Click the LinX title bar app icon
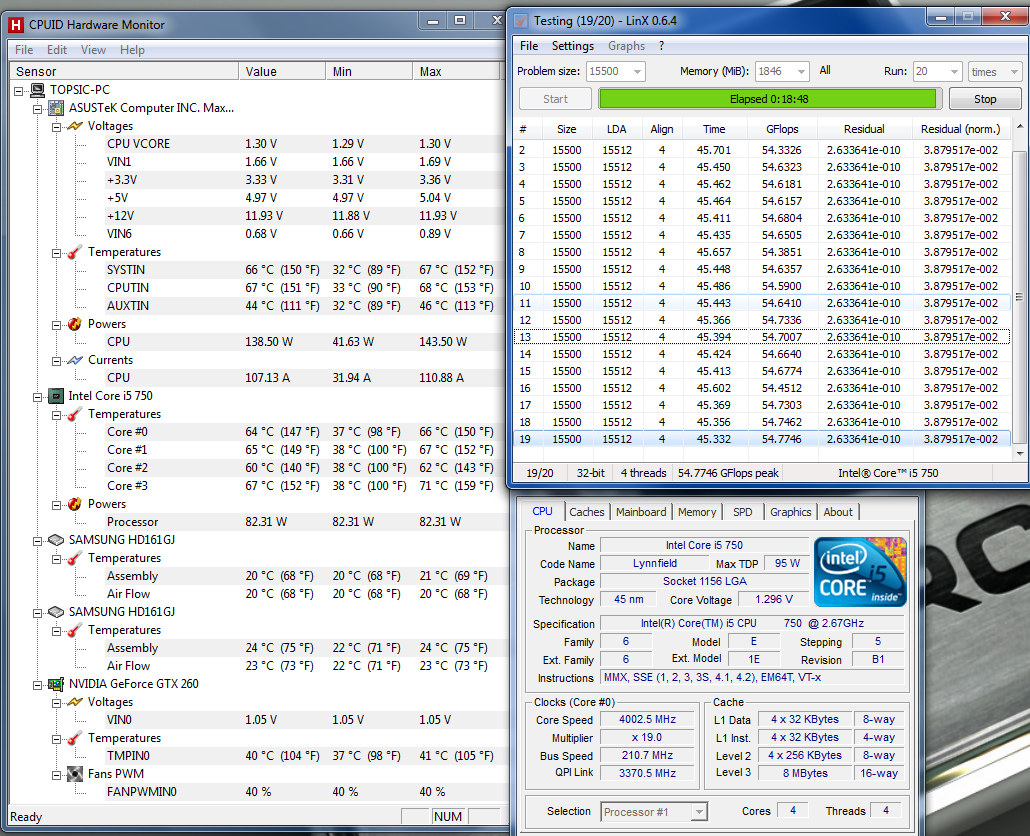This screenshot has width=1030, height=836. click(x=520, y=21)
